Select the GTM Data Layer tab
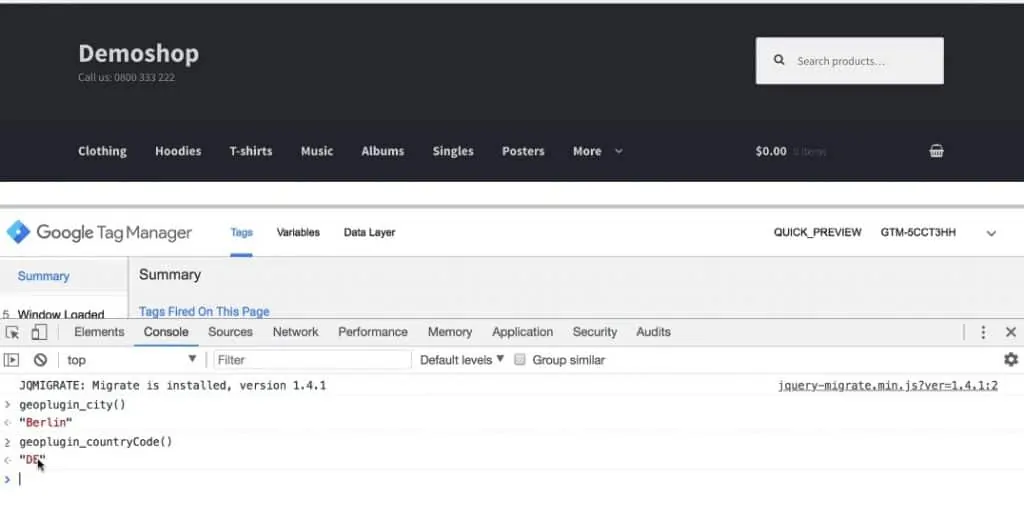Screen dimensions: 1024x521 pyautogui.click(x=369, y=232)
